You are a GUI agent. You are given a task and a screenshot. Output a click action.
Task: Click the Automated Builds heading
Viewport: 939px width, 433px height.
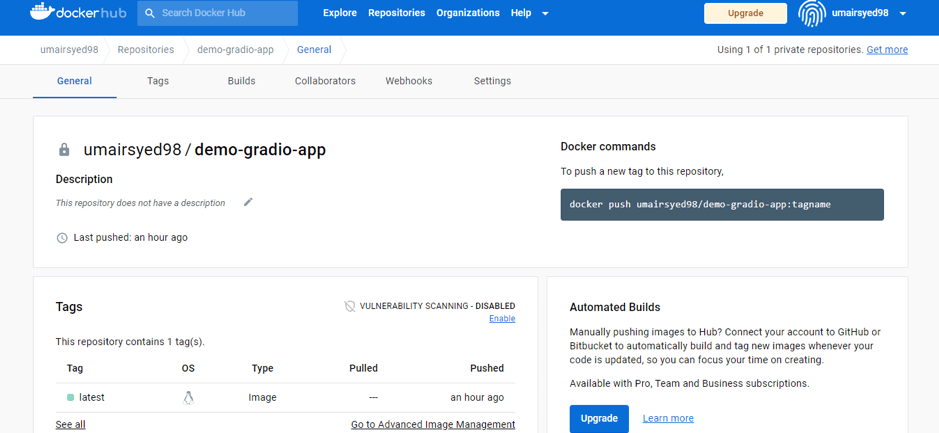pos(615,307)
